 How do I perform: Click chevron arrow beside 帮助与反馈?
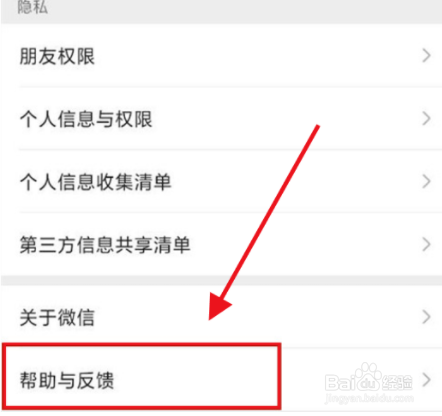click(x=426, y=380)
